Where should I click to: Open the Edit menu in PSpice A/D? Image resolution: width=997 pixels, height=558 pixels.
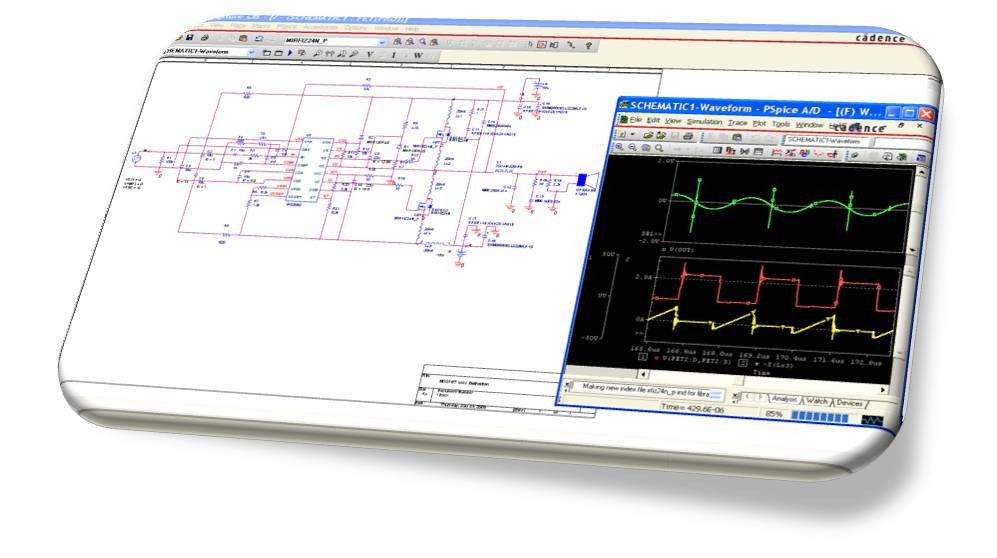653,120
